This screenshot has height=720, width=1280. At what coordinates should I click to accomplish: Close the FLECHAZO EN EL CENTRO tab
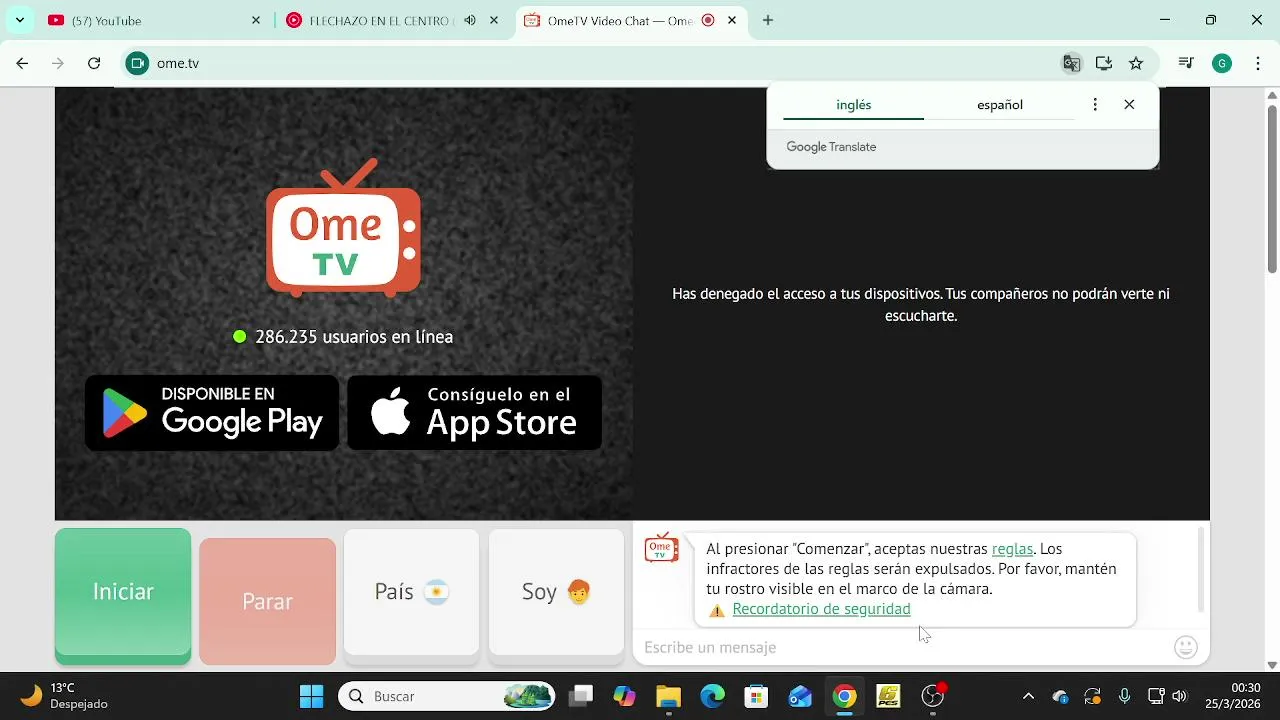[494, 20]
